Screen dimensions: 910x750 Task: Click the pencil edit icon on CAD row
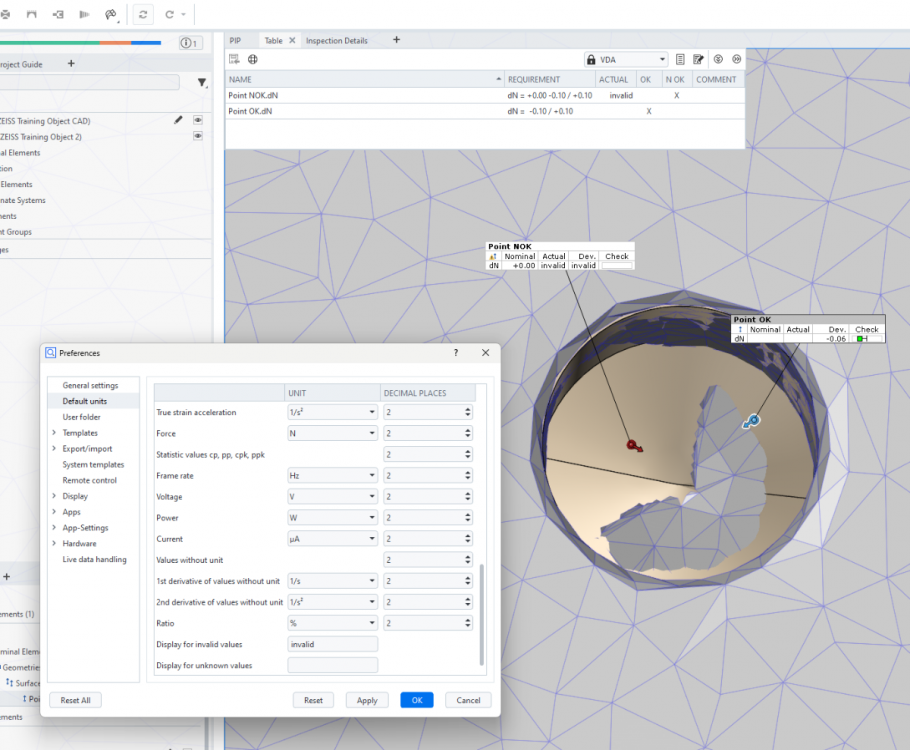coord(178,120)
